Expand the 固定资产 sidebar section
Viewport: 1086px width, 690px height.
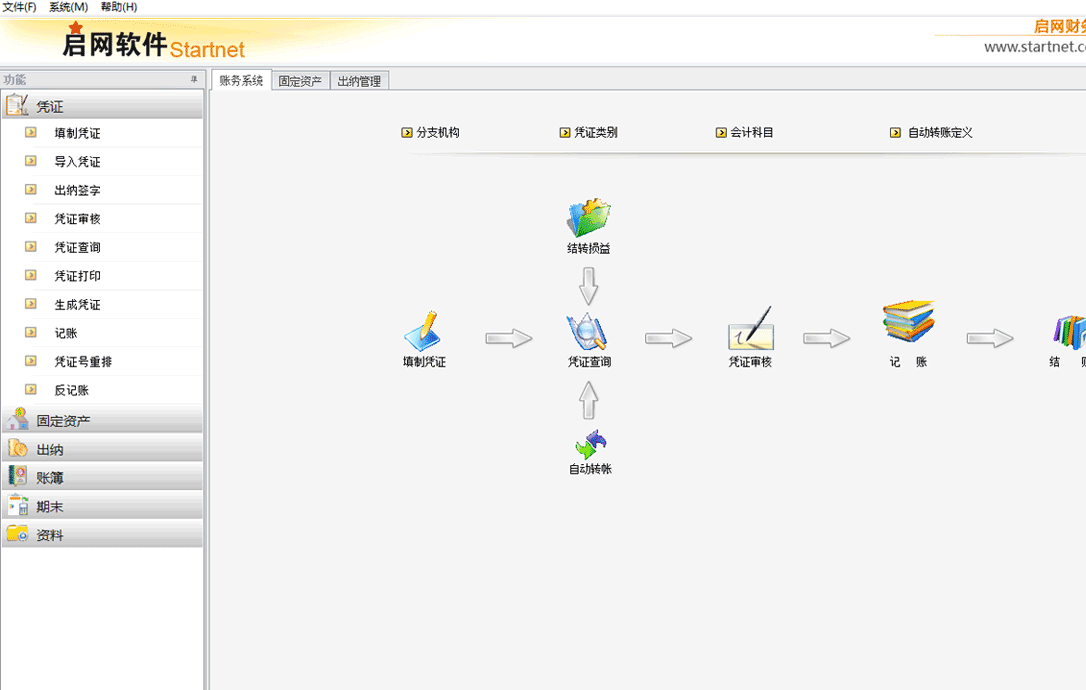tap(63, 421)
